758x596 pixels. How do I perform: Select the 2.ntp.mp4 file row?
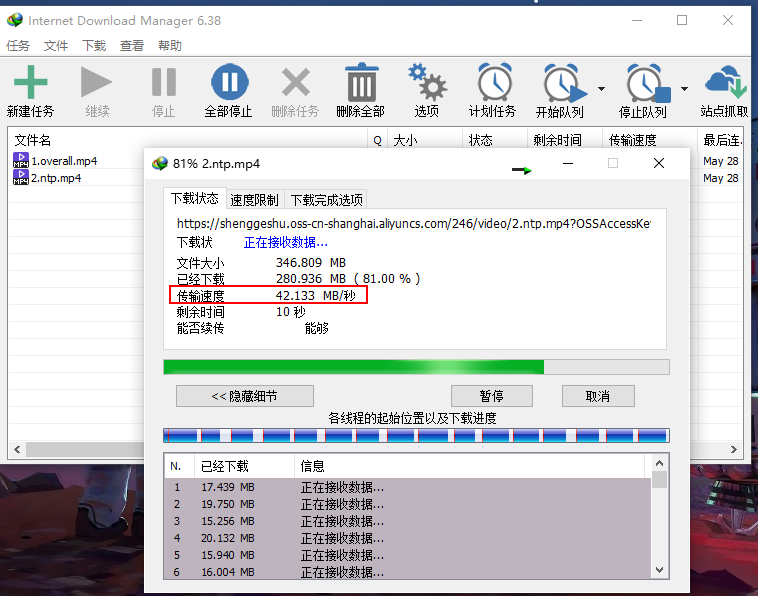tap(77, 177)
